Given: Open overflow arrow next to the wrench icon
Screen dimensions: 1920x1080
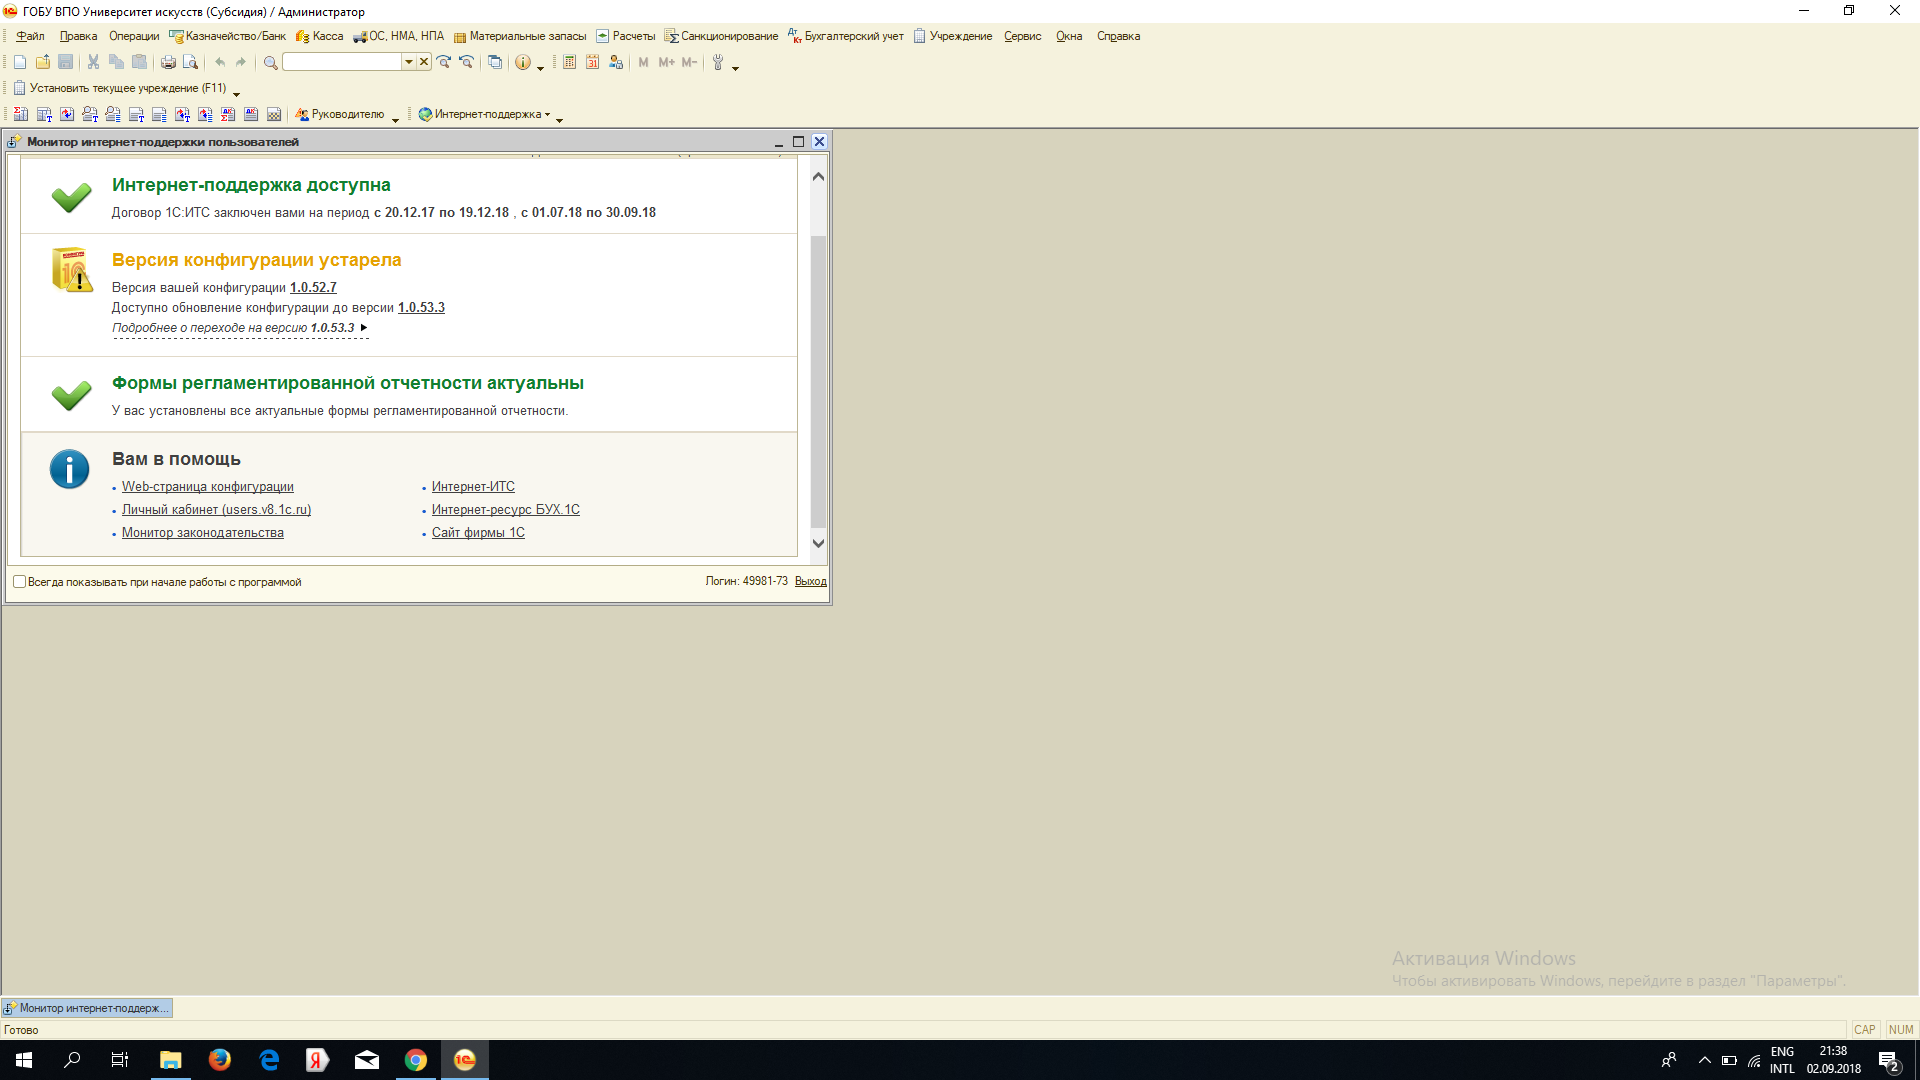Looking at the screenshot, I should click(x=736, y=67).
